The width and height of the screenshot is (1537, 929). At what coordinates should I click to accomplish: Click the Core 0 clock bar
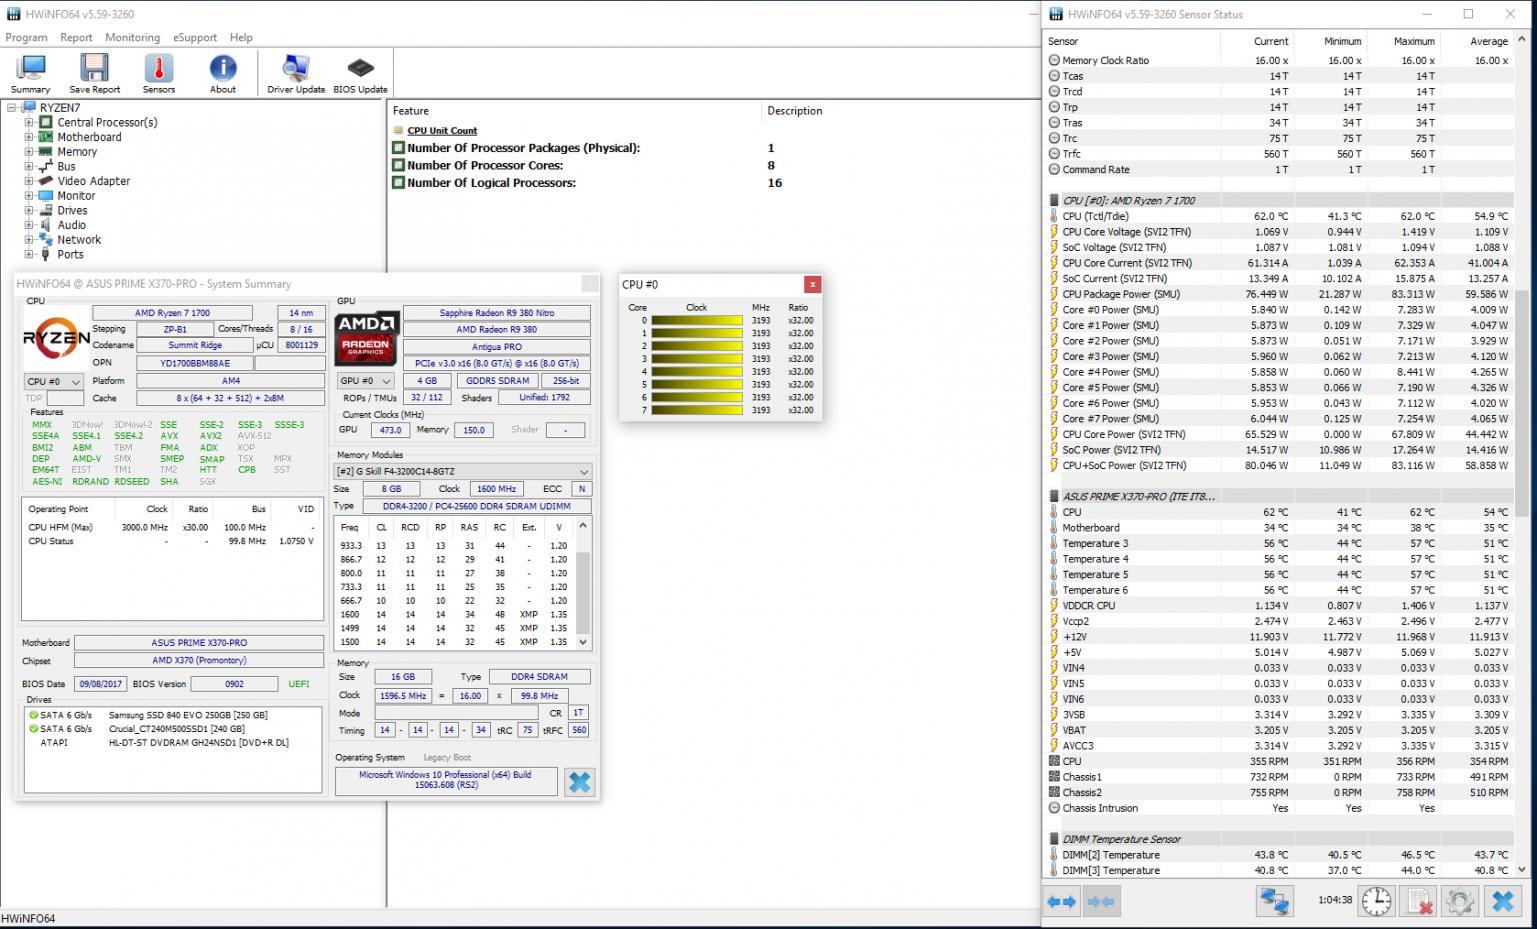click(696, 320)
